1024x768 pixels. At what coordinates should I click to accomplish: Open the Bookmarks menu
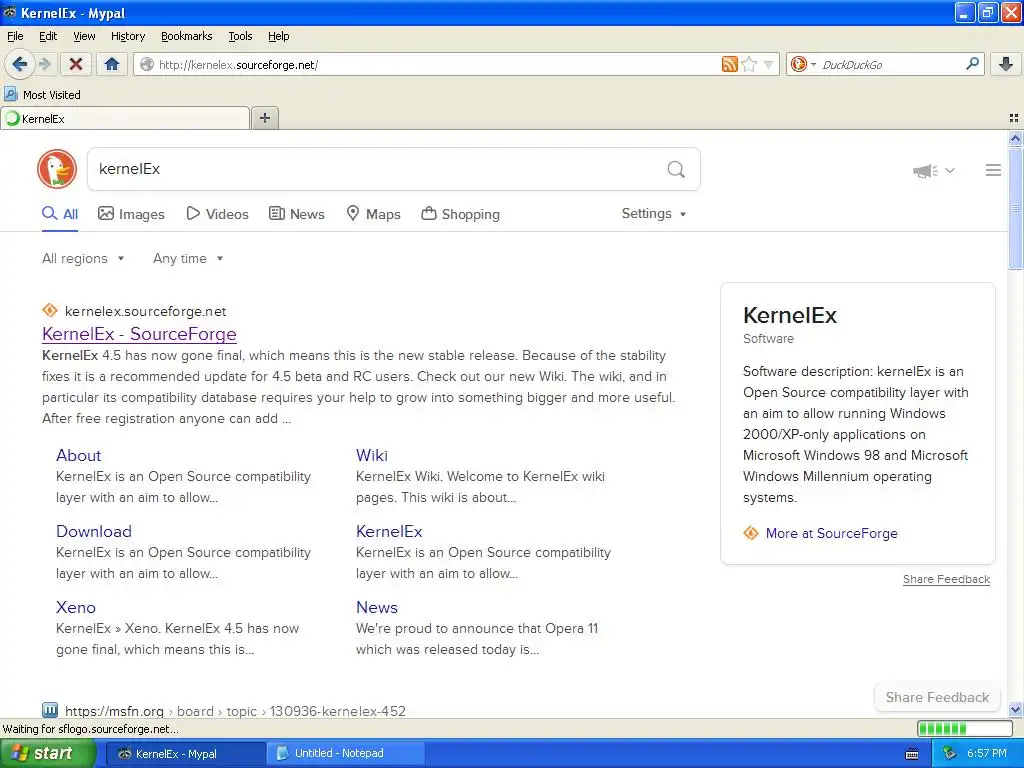pyautogui.click(x=186, y=36)
